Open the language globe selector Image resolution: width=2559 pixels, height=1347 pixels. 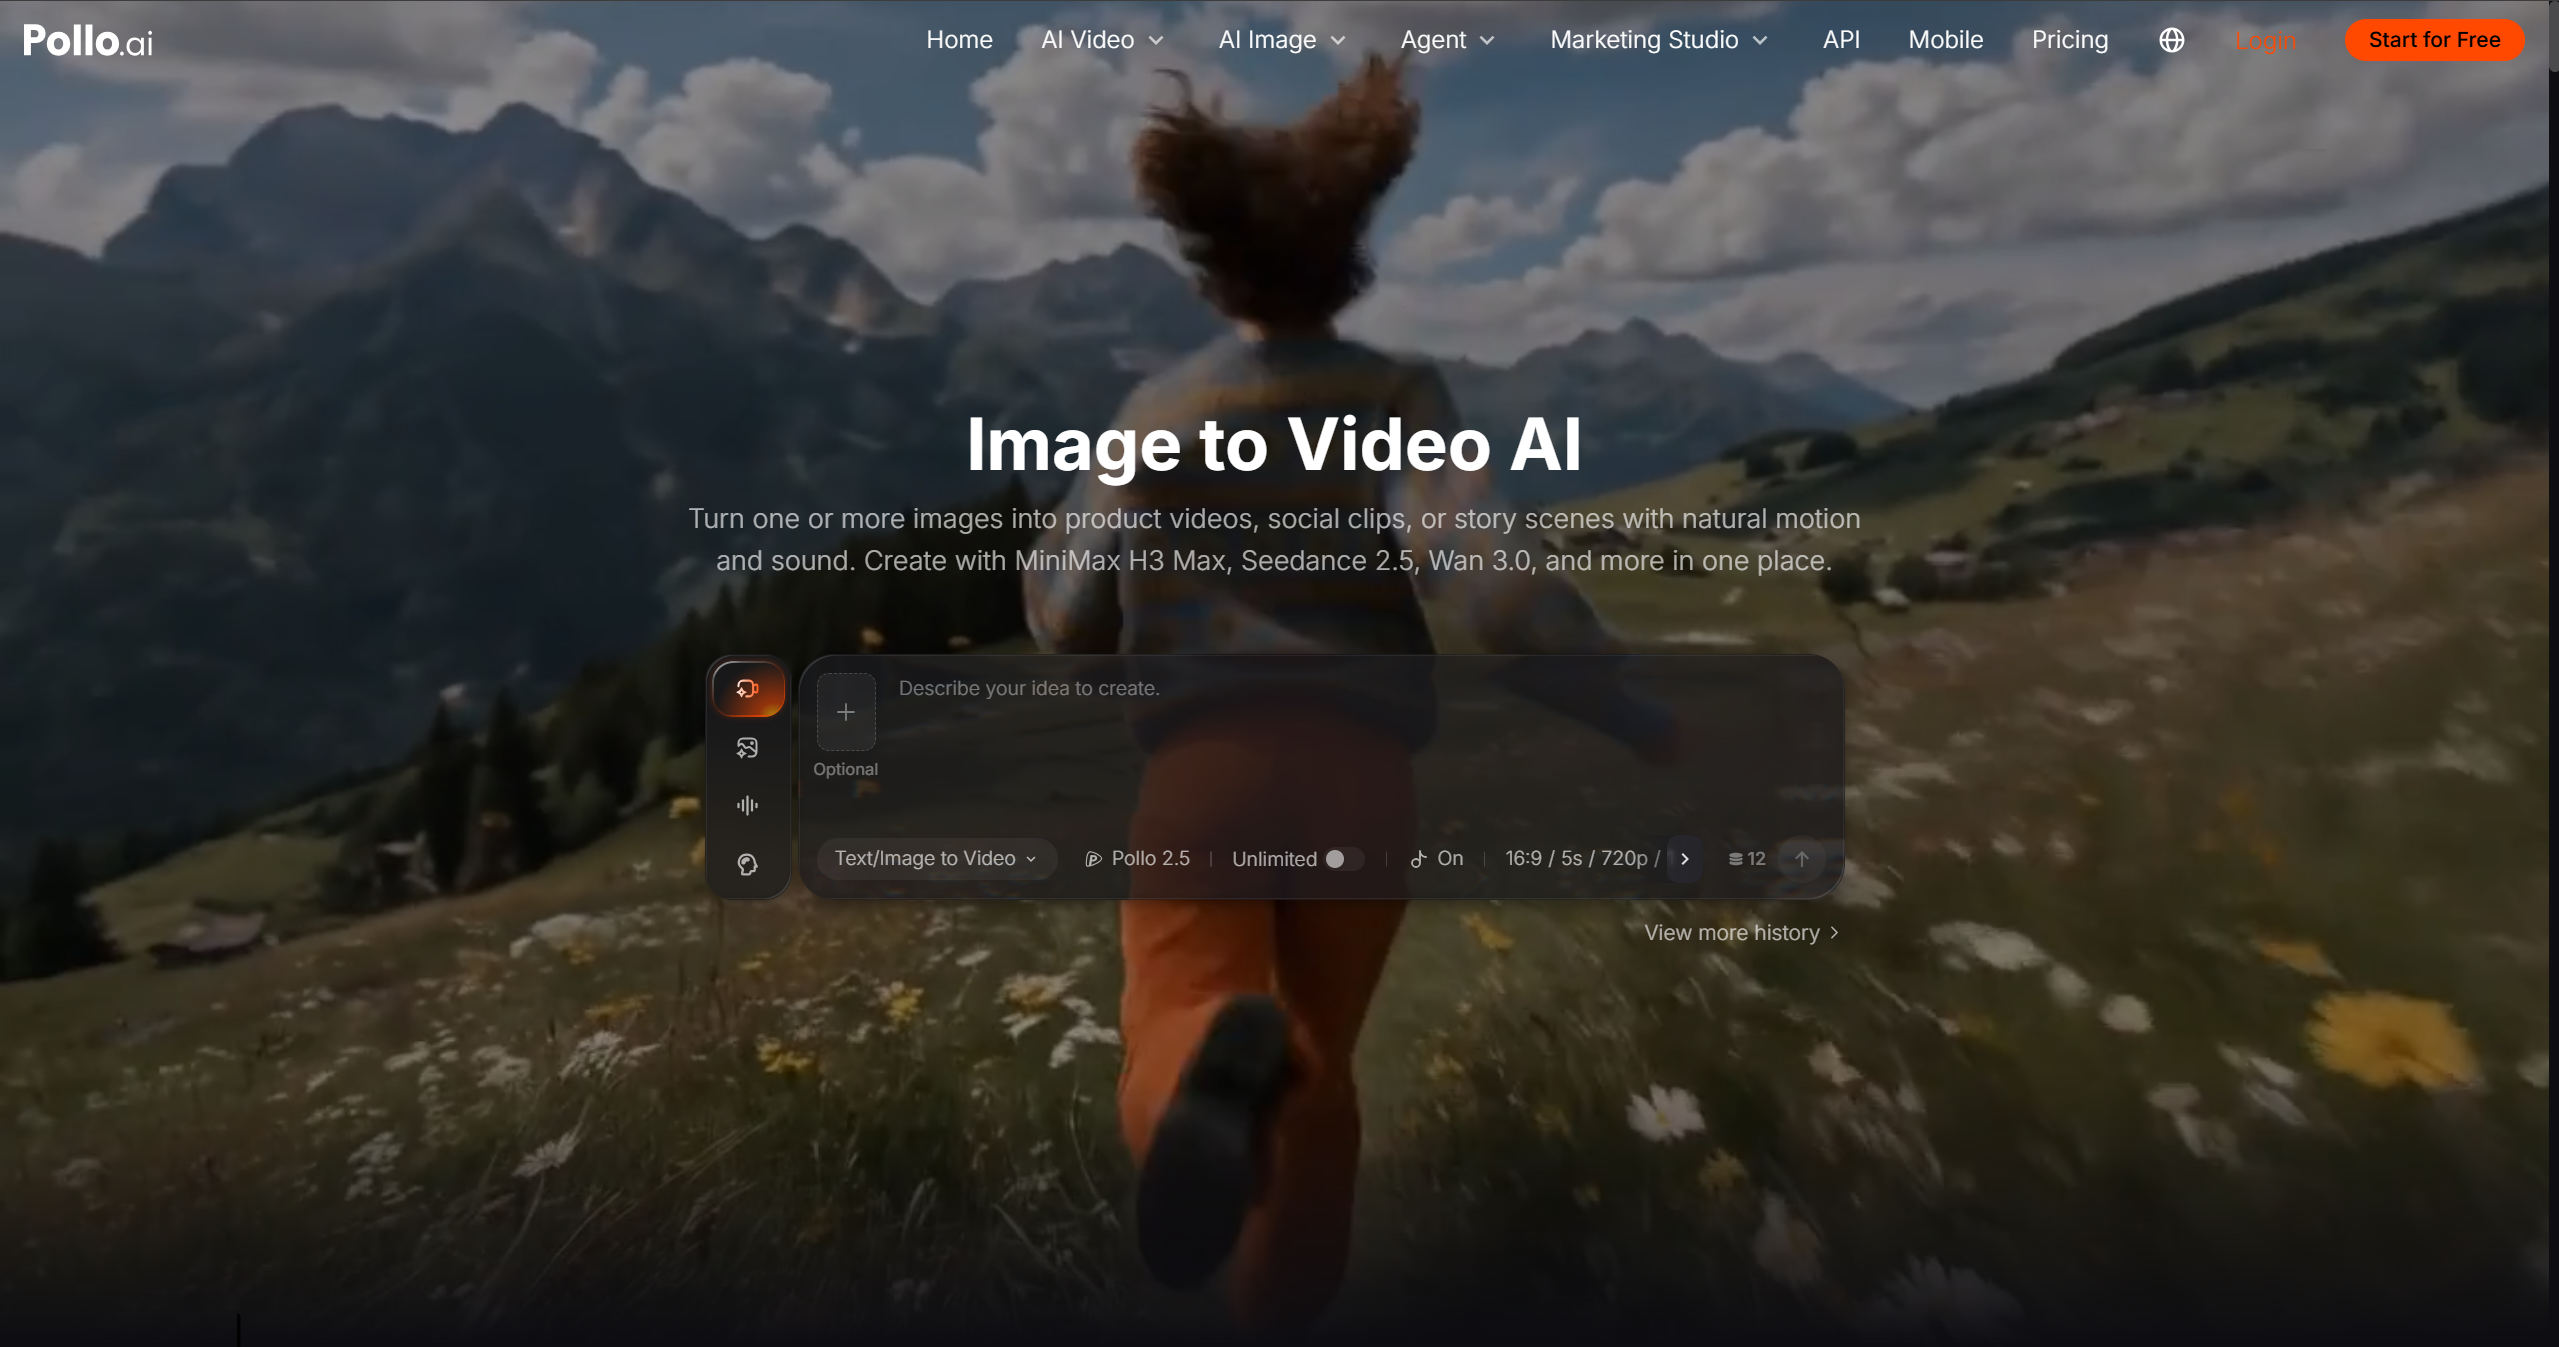(2171, 40)
